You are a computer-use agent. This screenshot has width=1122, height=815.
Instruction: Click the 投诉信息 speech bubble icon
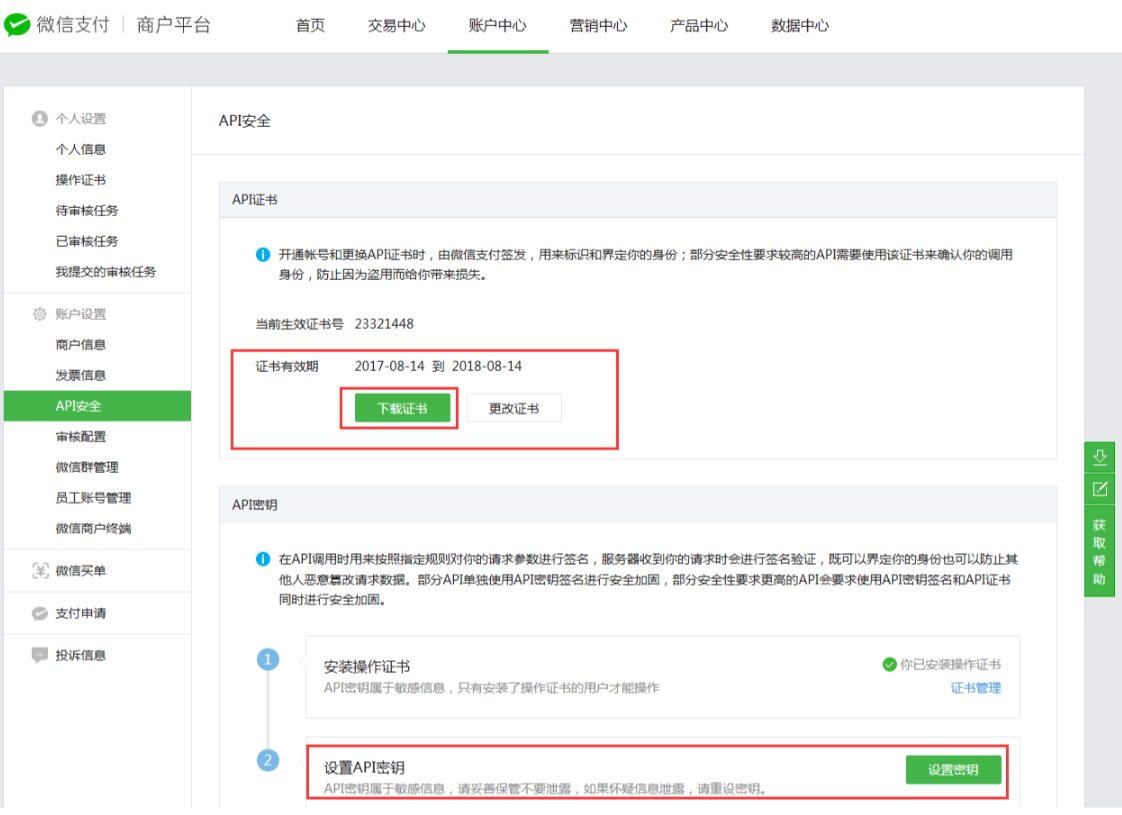point(39,655)
